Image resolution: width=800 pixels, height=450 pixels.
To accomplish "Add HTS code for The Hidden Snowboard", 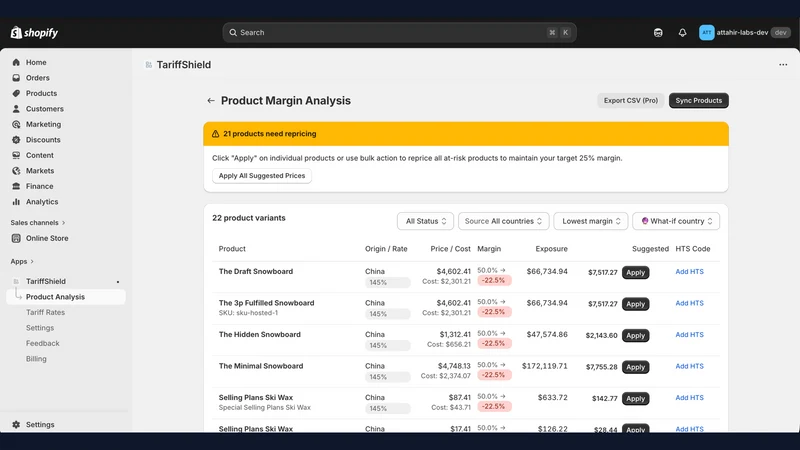I will pyautogui.click(x=689, y=335).
